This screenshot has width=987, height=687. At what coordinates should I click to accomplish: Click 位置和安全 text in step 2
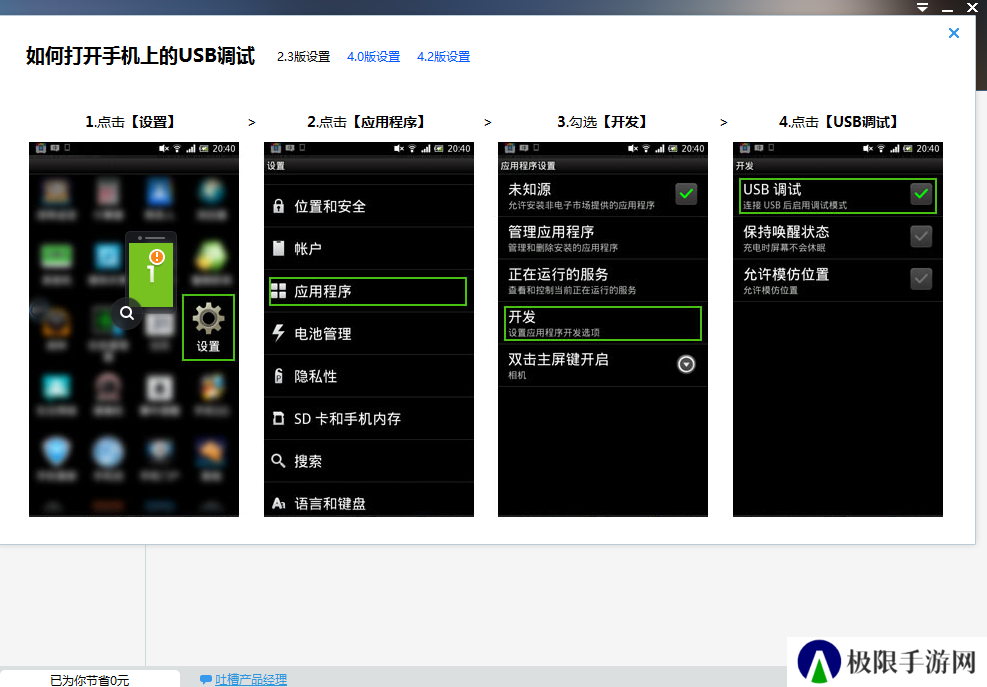click(330, 207)
